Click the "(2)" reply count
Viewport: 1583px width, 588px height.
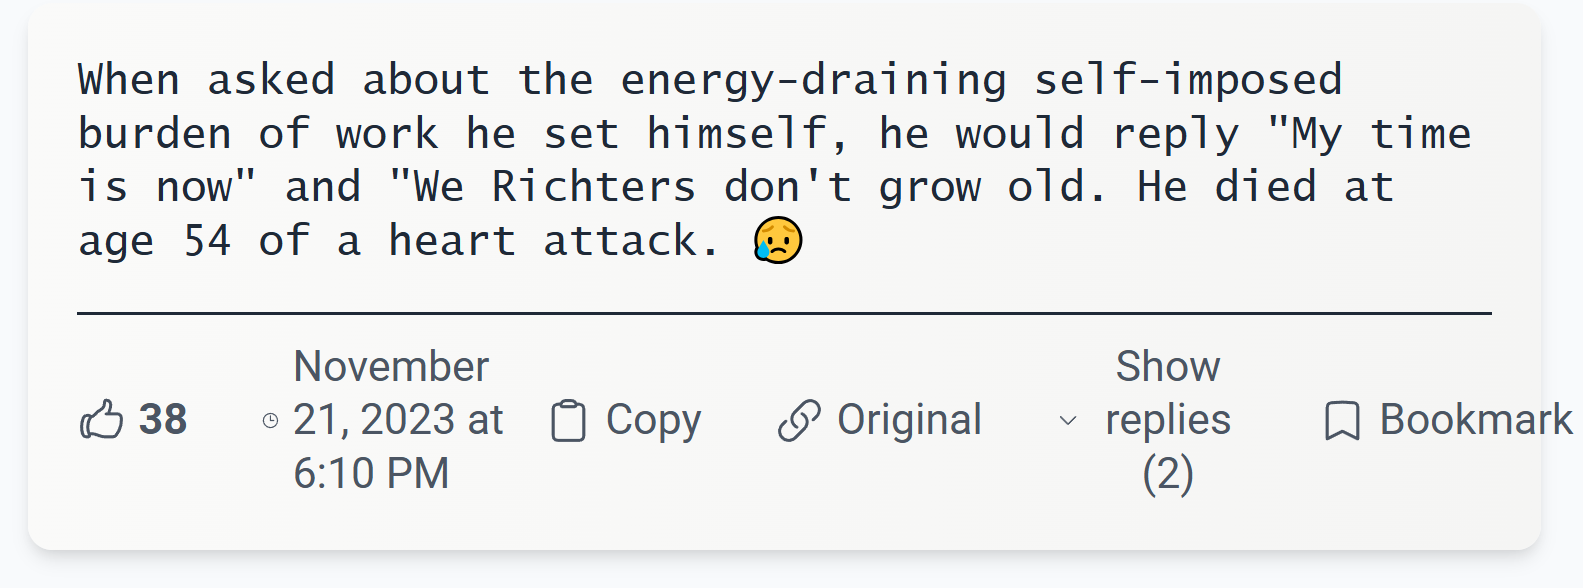1167,473
